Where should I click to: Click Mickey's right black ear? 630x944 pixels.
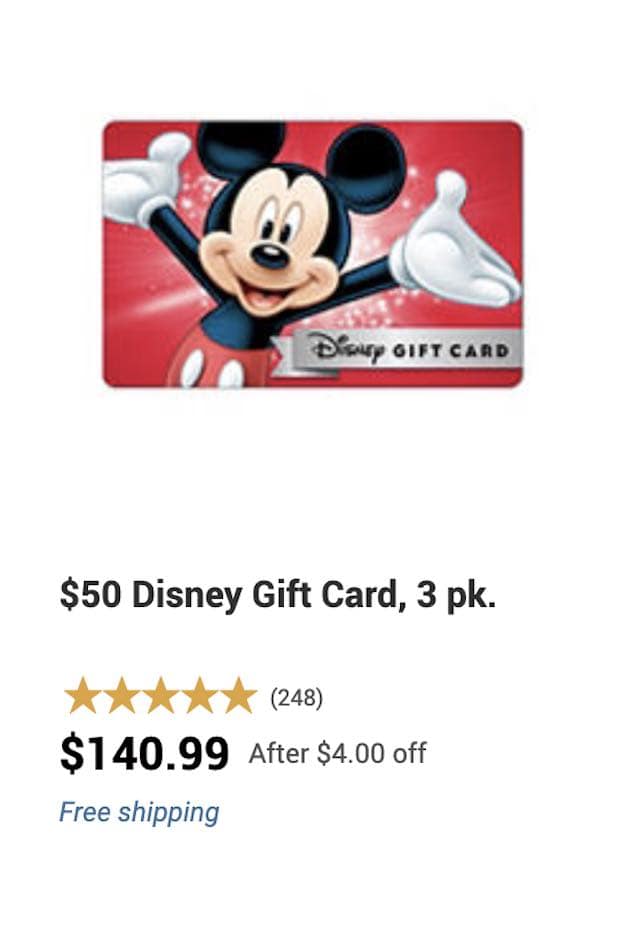pyautogui.click(x=366, y=169)
